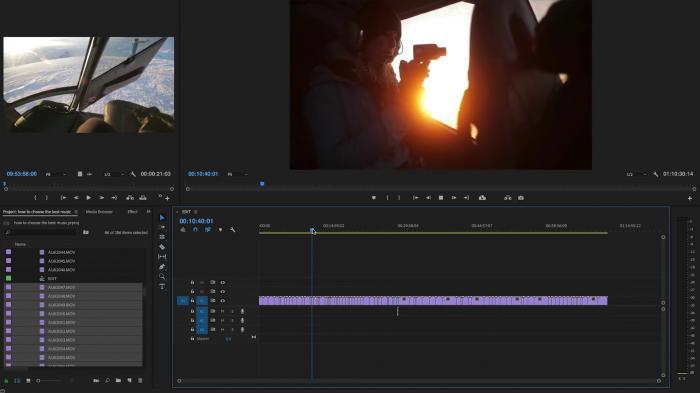Open Source monitor Fit zoom dropdown
Viewport: 700px width, 393px height.
[56, 174]
